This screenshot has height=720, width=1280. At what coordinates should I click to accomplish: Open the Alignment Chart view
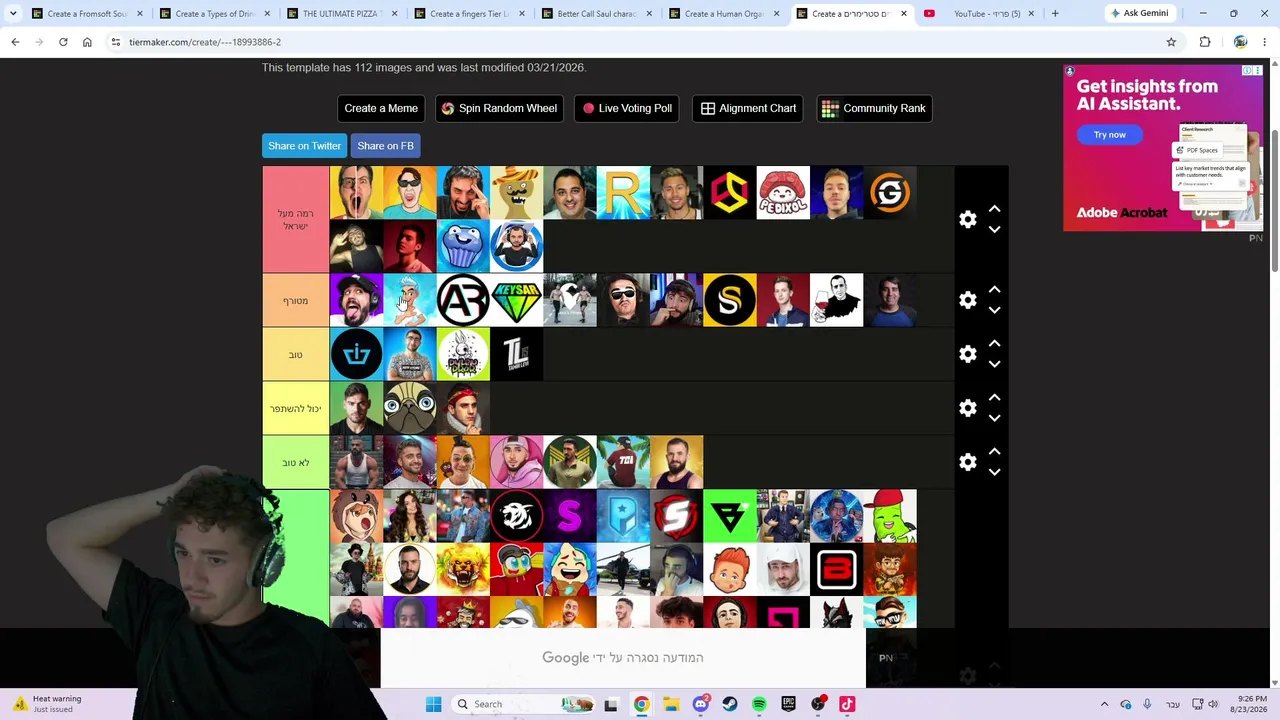point(749,108)
